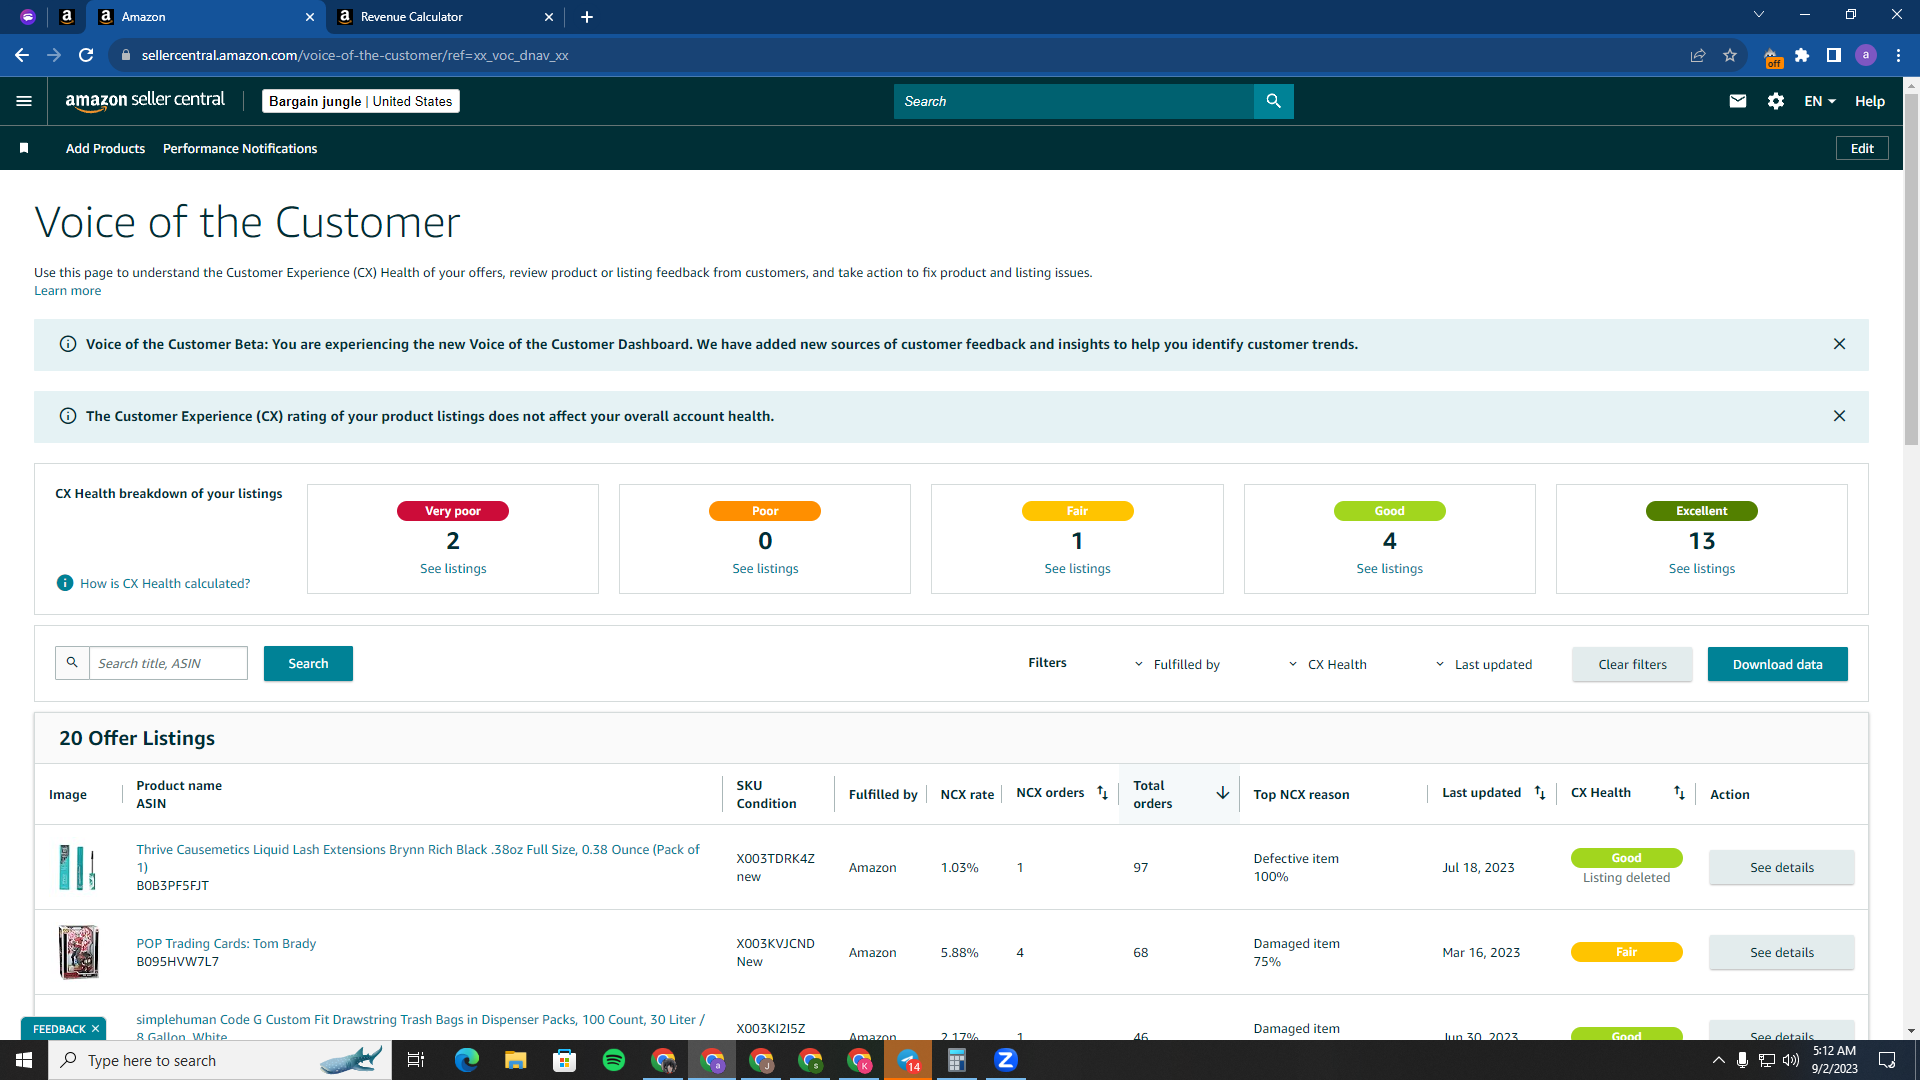Image resolution: width=1920 pixels, height=1080 pixels.
Task: Open the Windows Start menu
Action: [x=24, y=1060]
